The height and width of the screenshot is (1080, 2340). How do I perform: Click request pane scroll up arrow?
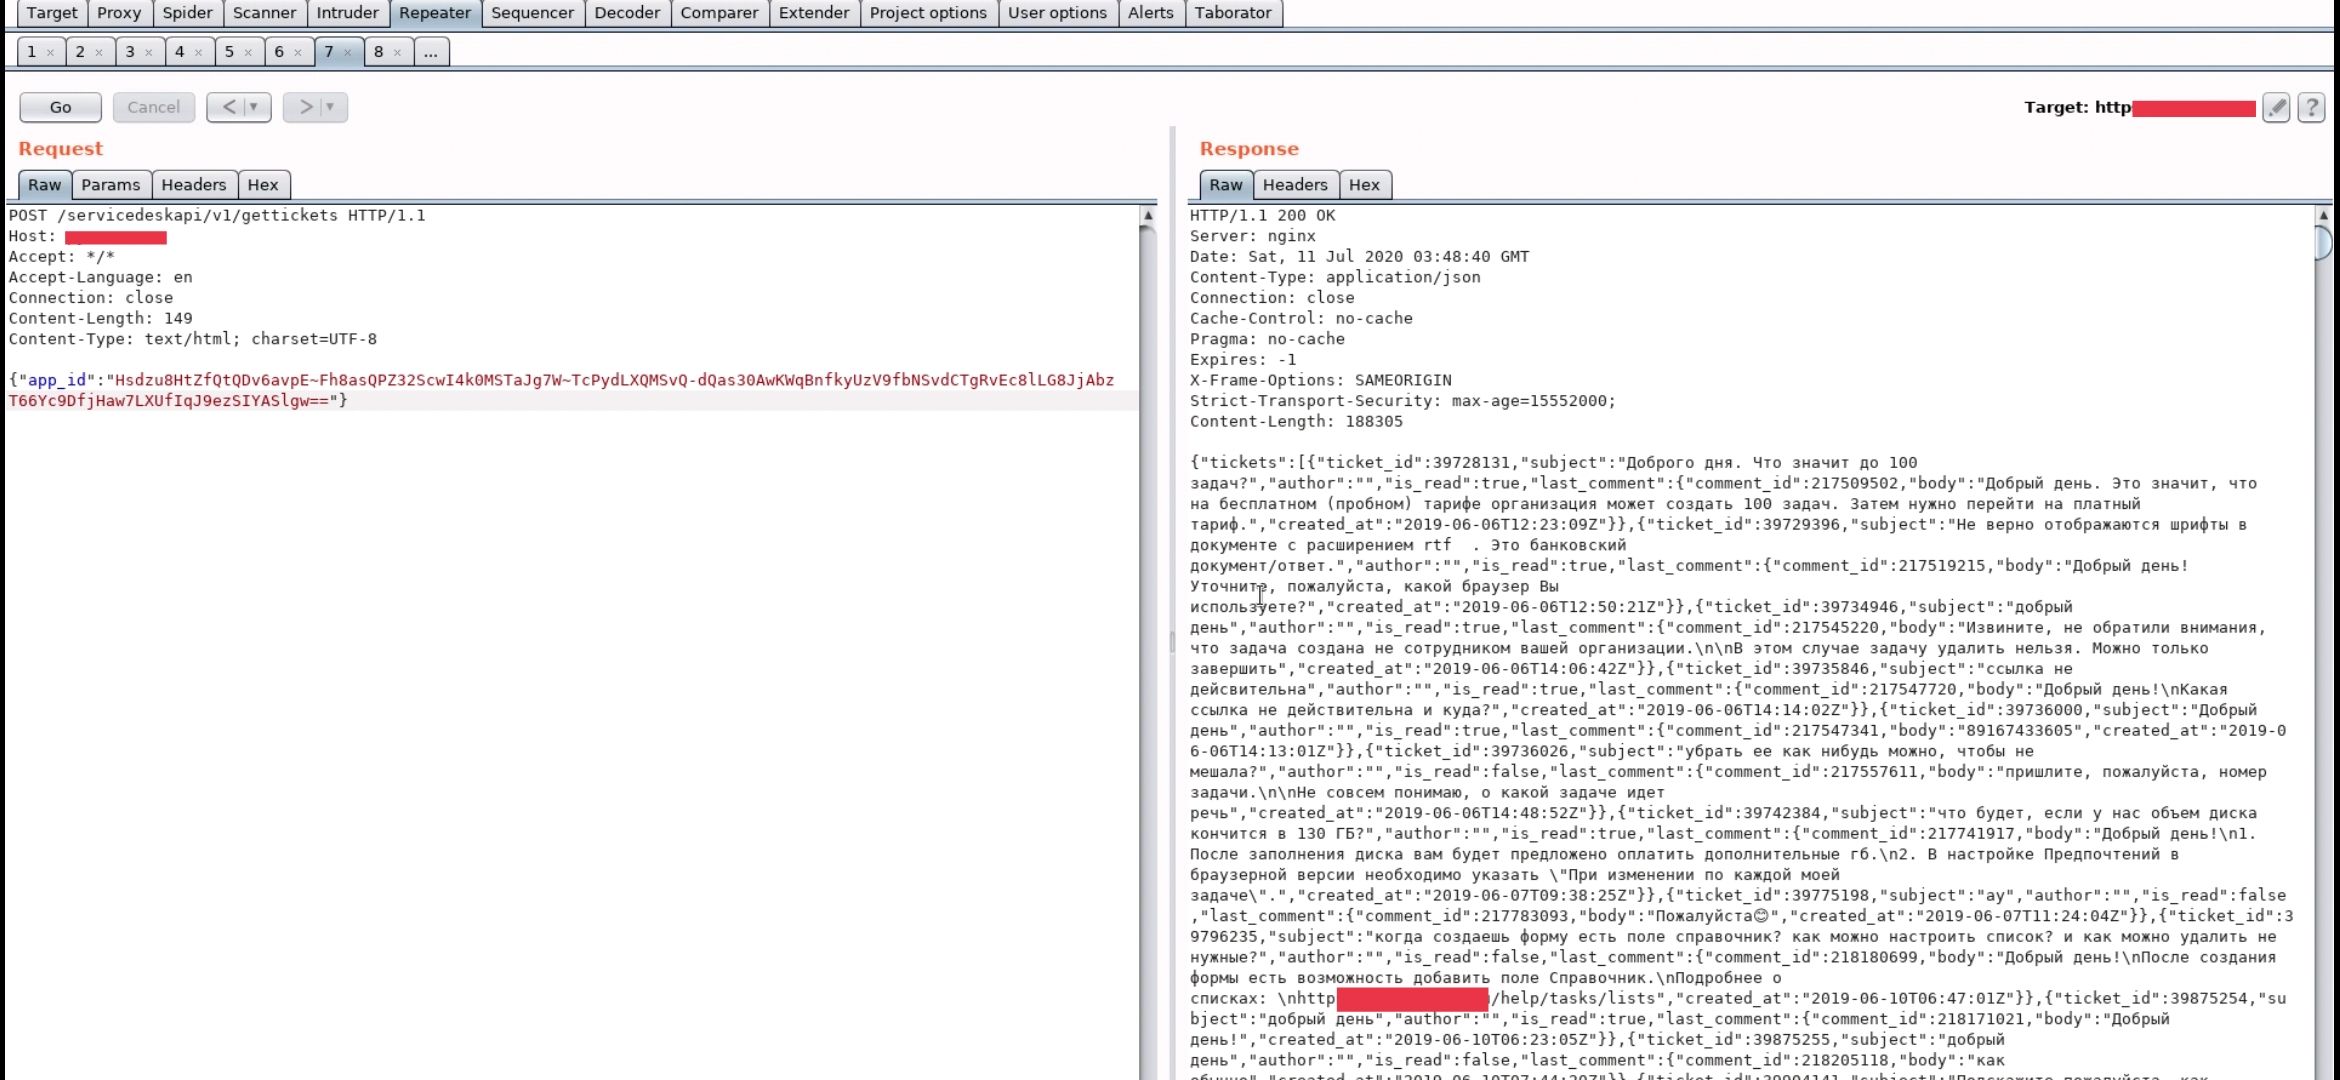tap(1148, 216)
